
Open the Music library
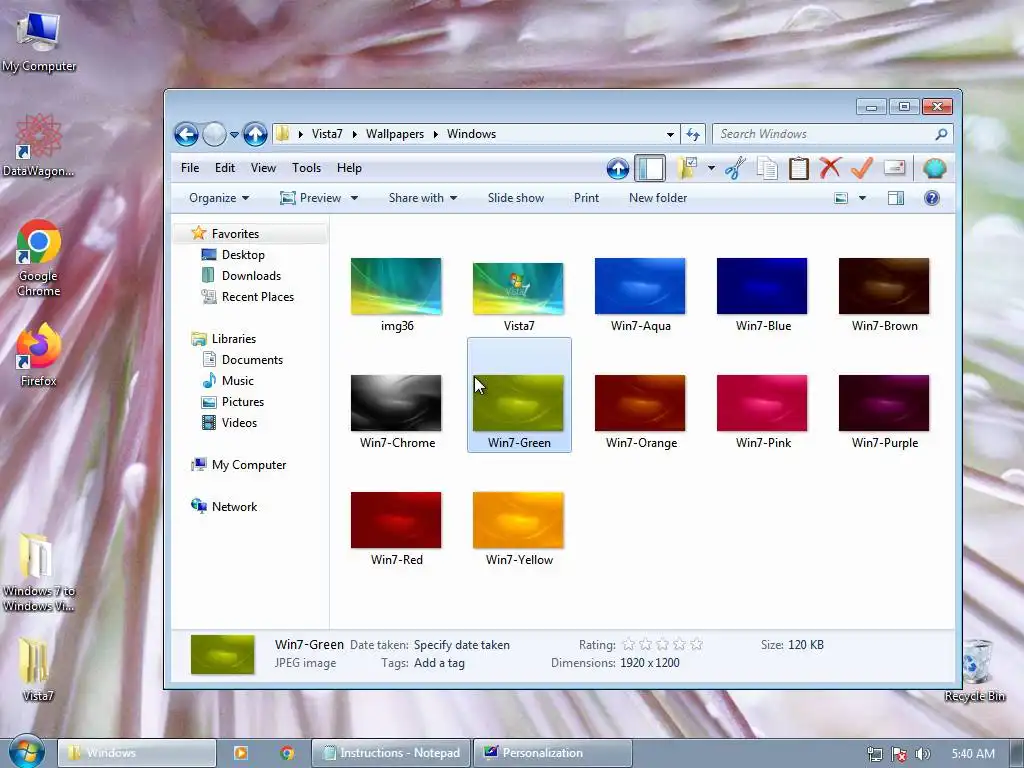pos(237,381)
